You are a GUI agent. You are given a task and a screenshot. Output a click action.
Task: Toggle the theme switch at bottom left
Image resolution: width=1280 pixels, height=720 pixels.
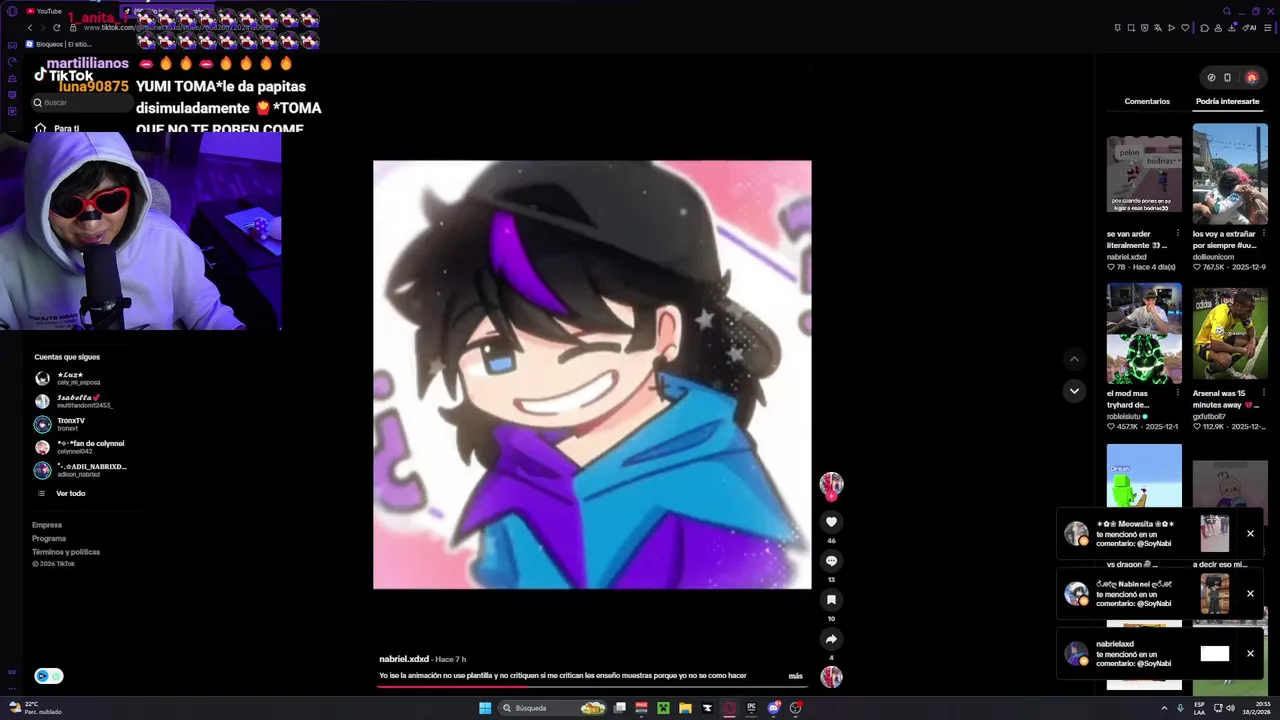click(x=49, y=676)
